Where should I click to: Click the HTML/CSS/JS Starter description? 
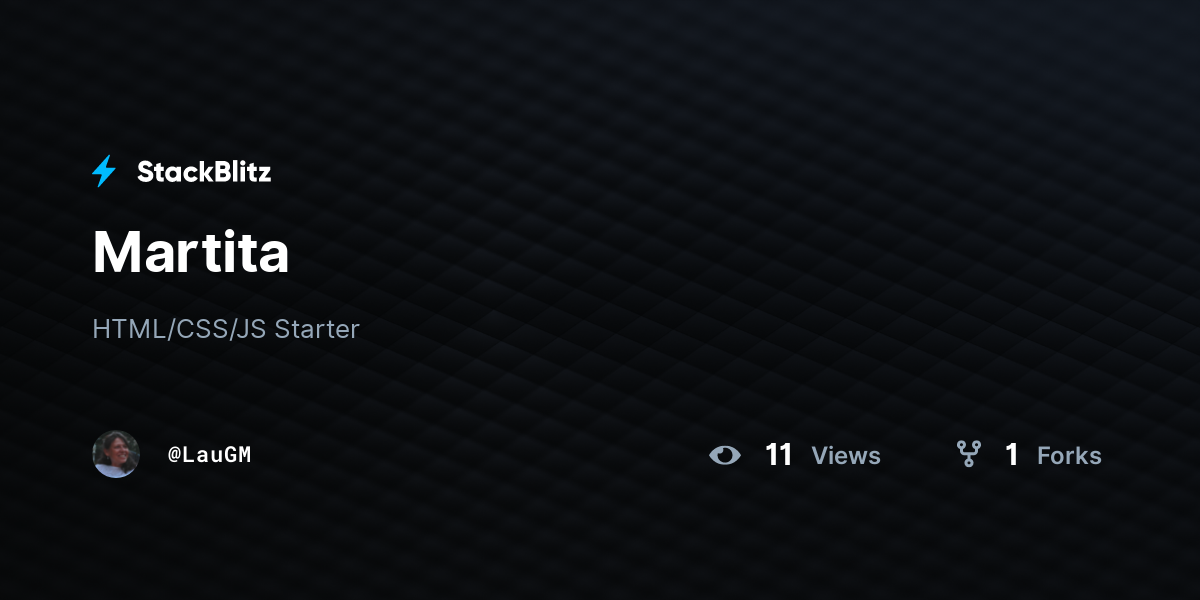[x=226, y=329]
